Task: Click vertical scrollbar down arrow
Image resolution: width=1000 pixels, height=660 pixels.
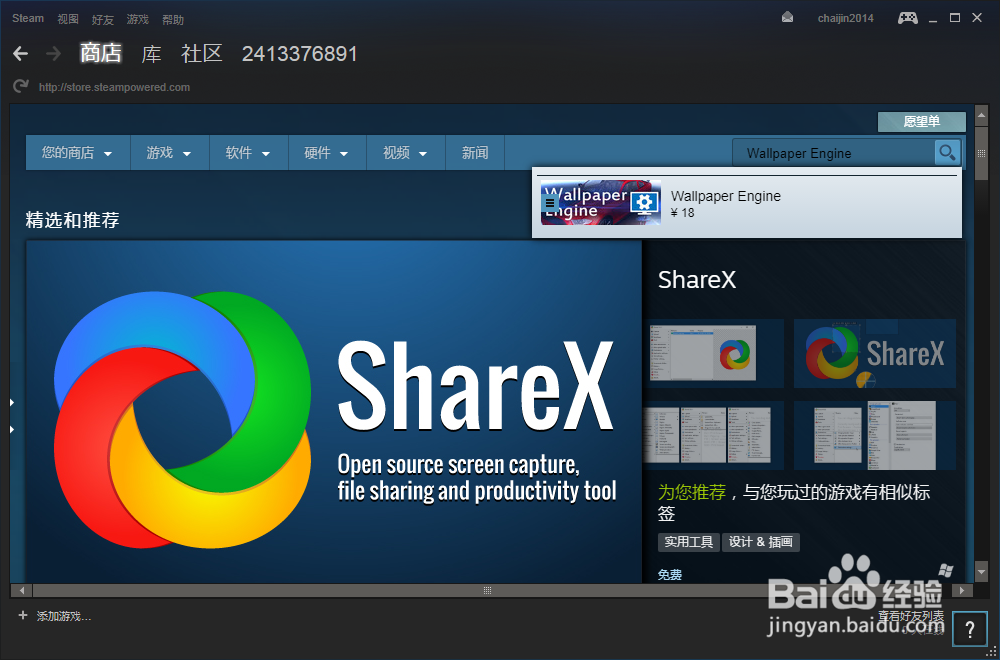Action: click(981, 572)
